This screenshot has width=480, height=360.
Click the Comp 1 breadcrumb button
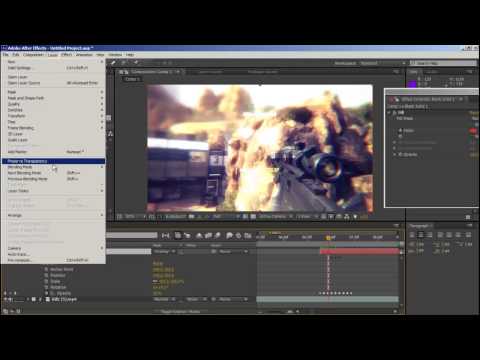(133, 79)
